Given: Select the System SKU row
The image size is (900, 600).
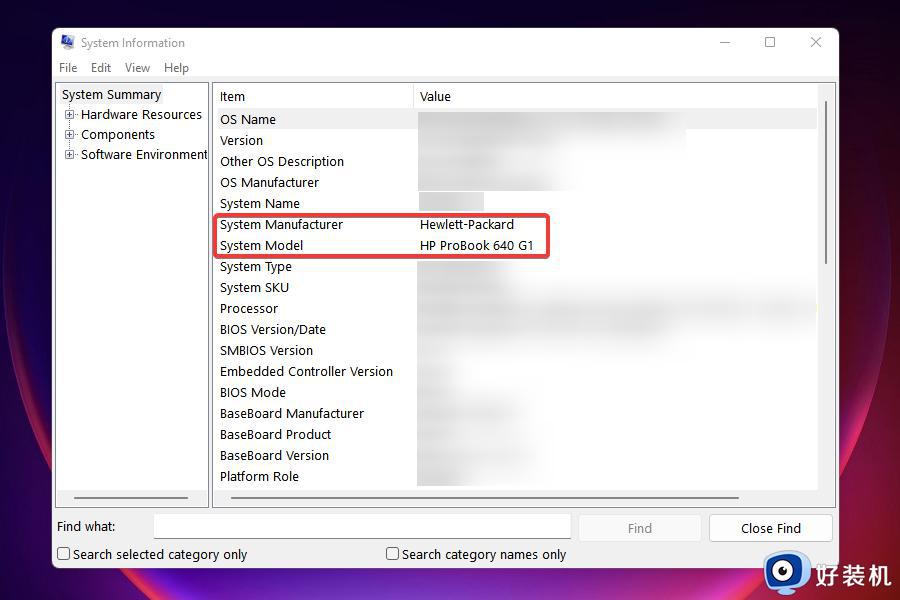Looking at the screenshot, I should (x=517, y=288).
